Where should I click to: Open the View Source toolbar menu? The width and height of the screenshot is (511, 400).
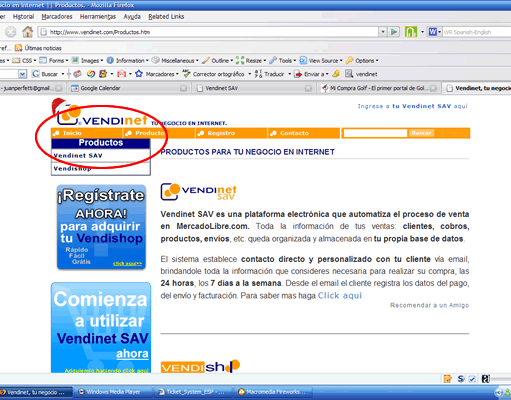(x=321, y=60)
